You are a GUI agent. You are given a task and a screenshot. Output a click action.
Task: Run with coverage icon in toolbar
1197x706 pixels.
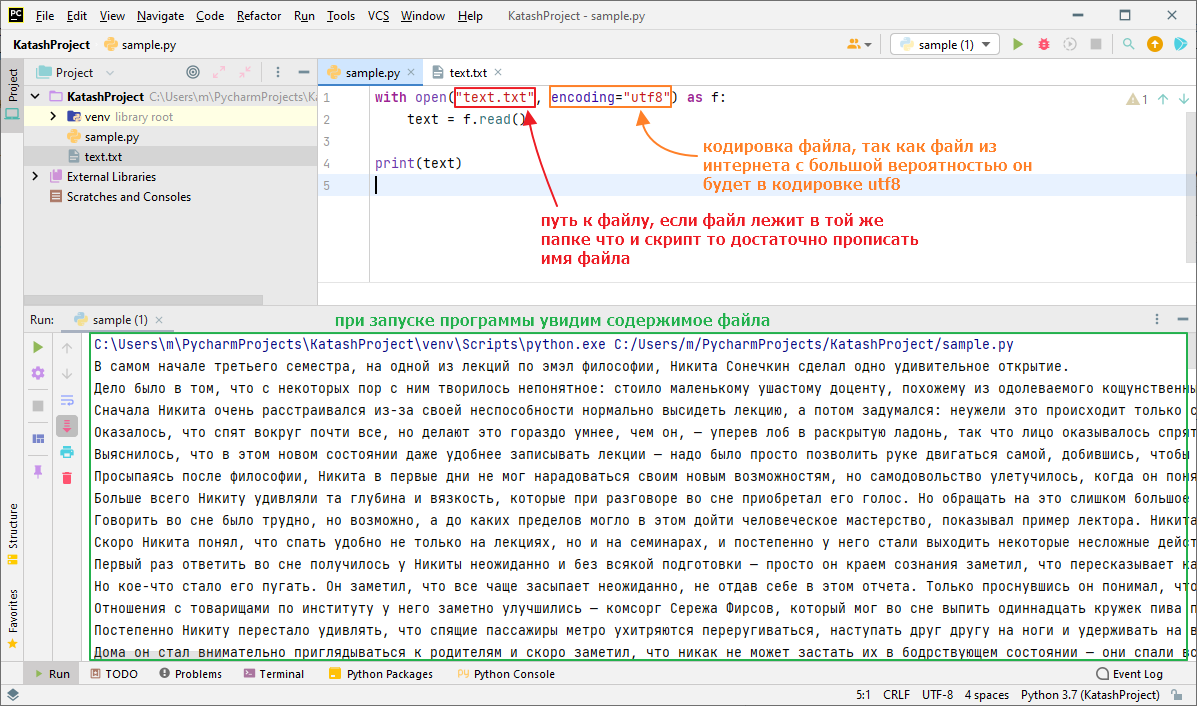click(x=1070, y=44)
